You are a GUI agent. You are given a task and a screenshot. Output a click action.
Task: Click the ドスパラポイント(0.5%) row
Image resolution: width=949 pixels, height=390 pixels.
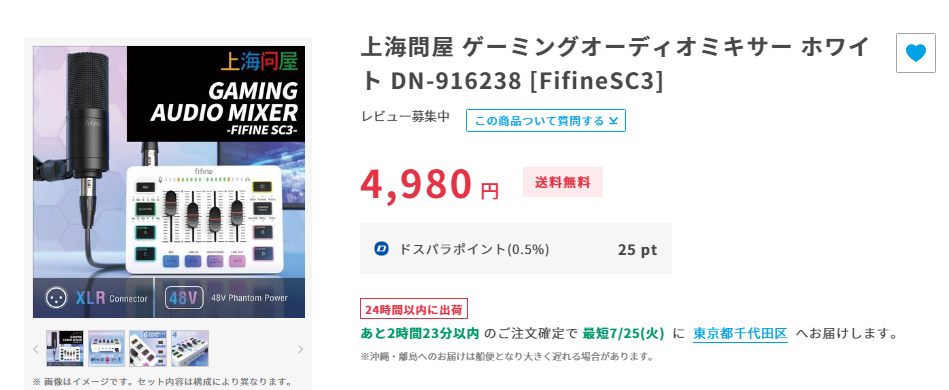pos(516,249)
